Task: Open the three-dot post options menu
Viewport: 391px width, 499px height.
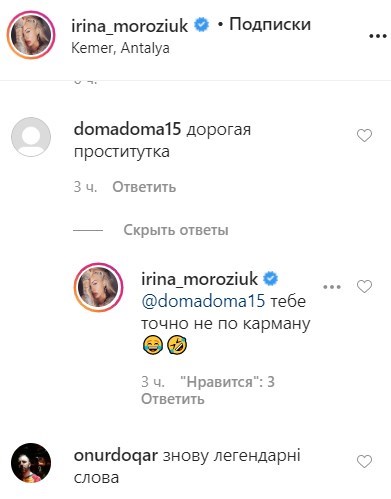Action: coord(378,36)
